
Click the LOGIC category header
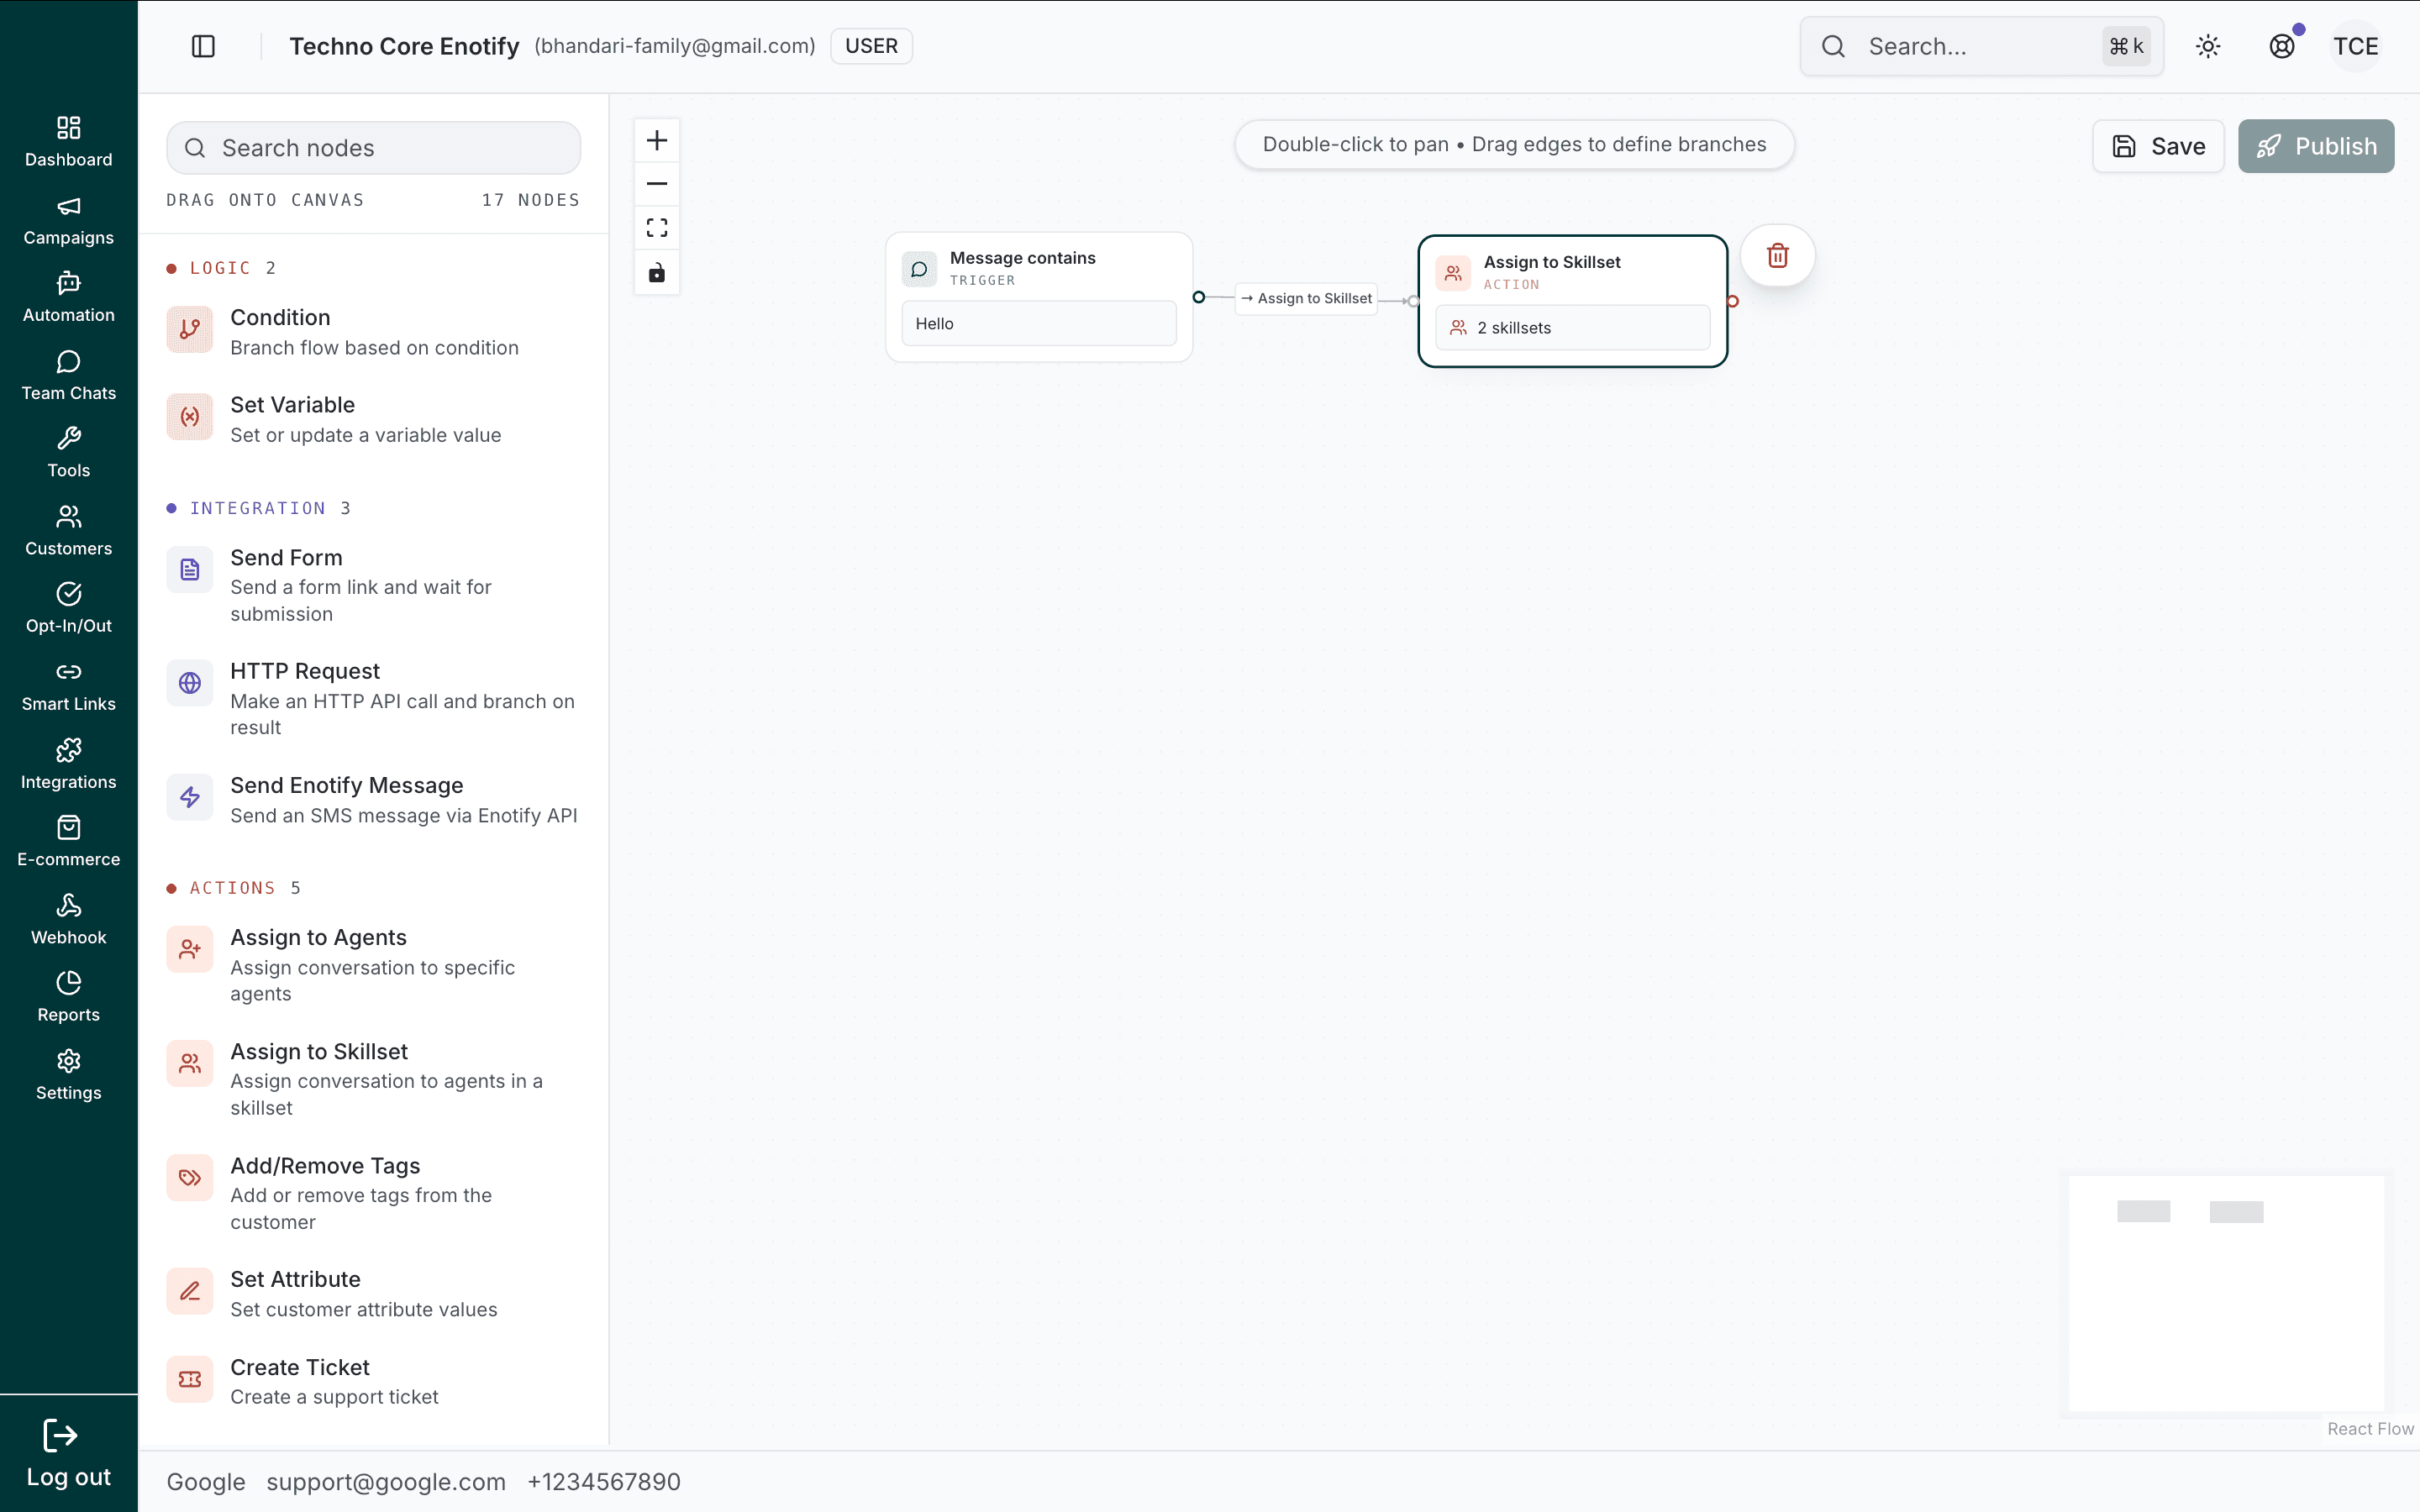[x=221, y=268]
